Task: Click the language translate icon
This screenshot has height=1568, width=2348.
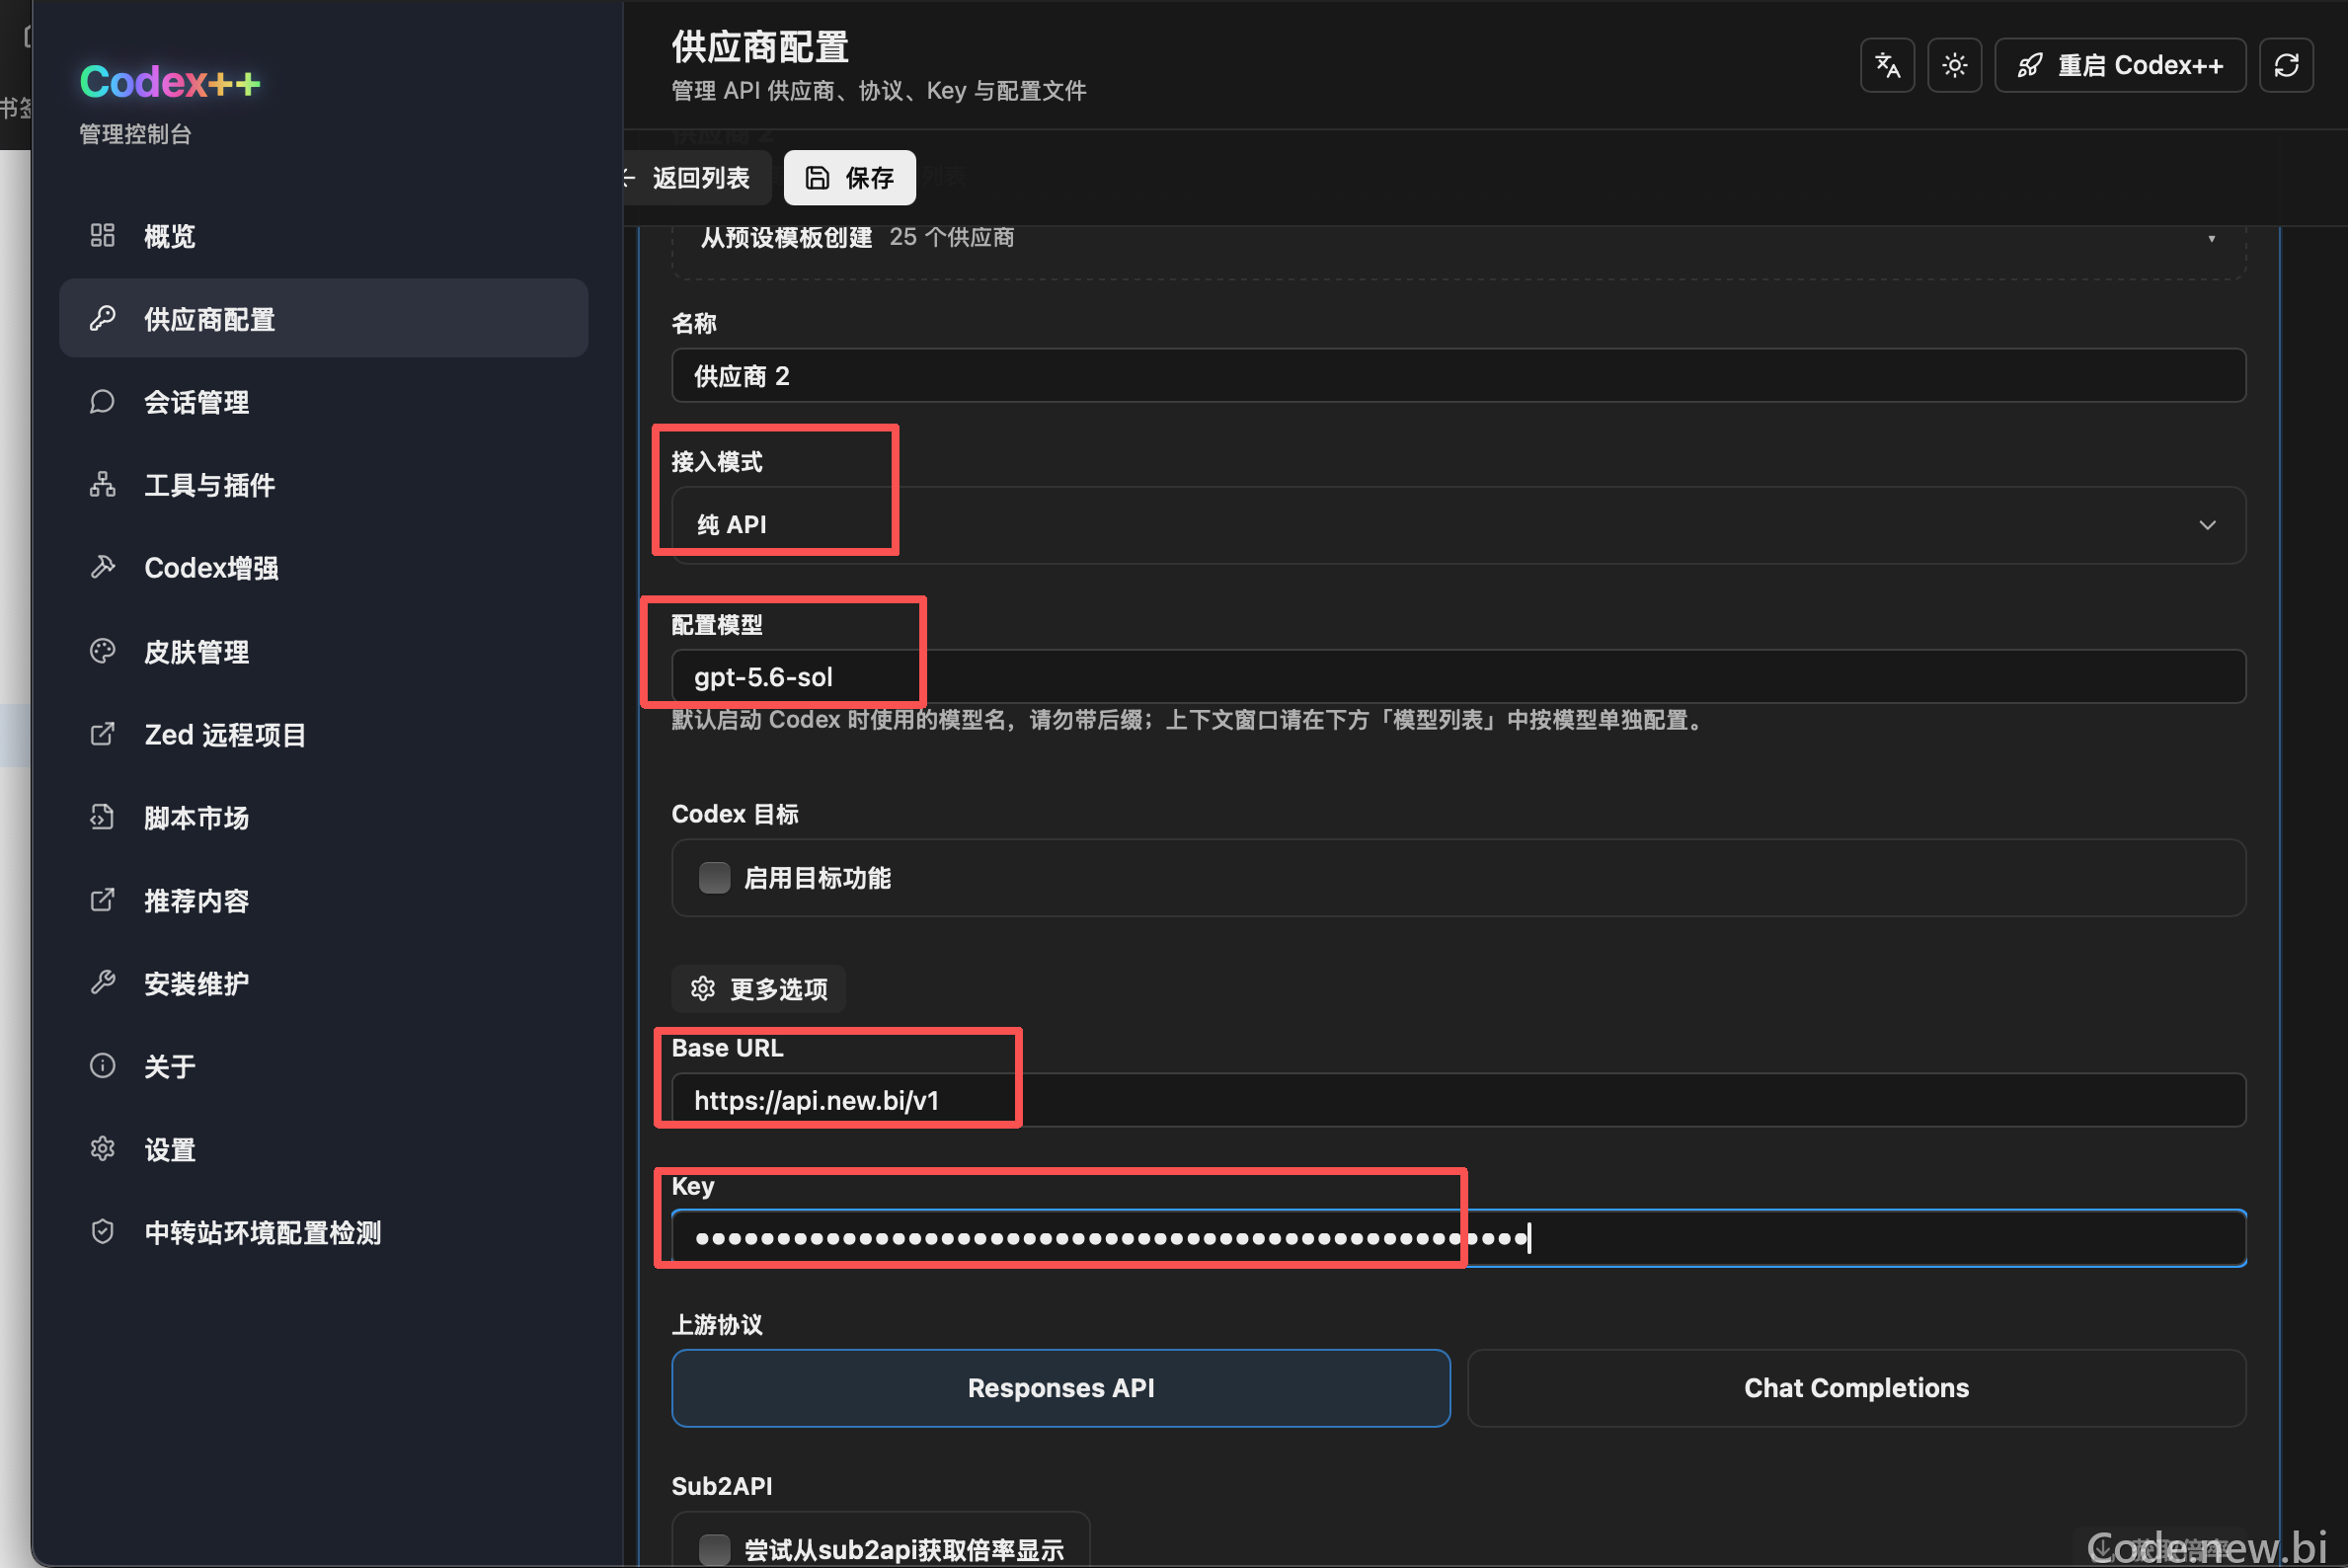Action: (x=1887, y=66)
